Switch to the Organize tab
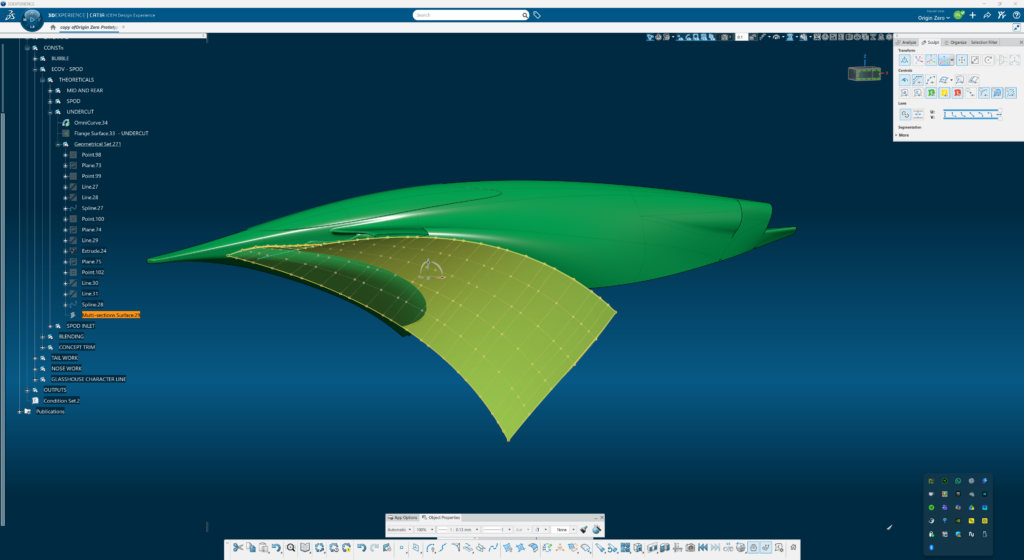 pos(956,42)
